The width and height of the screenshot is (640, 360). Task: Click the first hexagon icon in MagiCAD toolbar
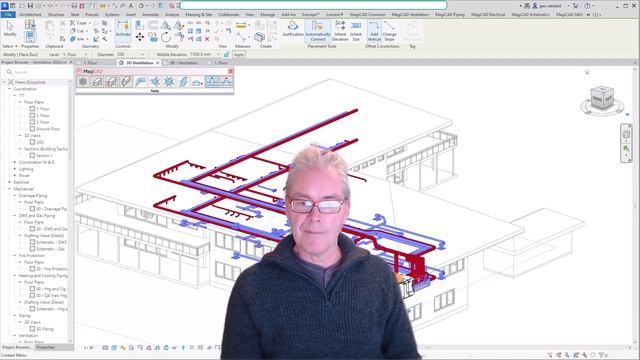click(x=83, y=82)
